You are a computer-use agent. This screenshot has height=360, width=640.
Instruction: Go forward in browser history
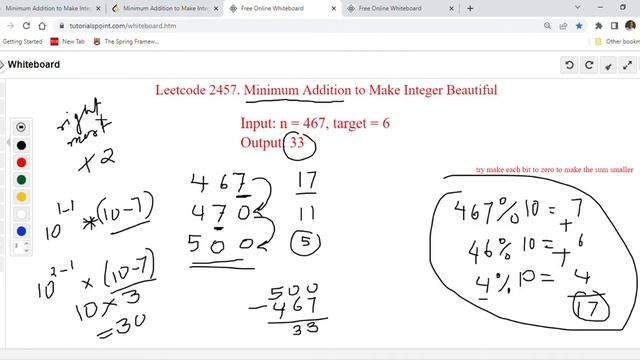[11, 26]
